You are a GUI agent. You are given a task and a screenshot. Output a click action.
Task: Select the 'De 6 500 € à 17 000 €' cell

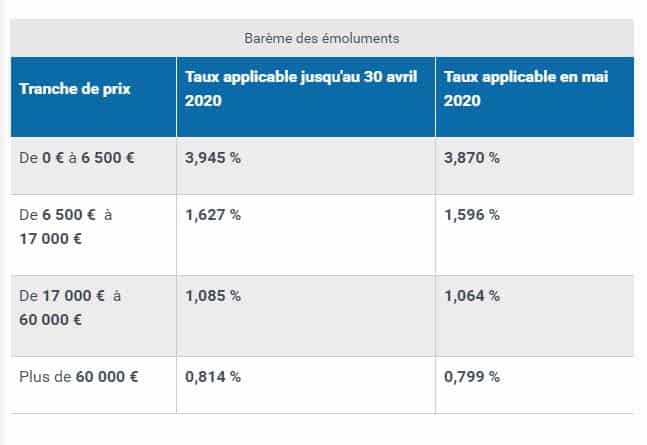point(66,227)
